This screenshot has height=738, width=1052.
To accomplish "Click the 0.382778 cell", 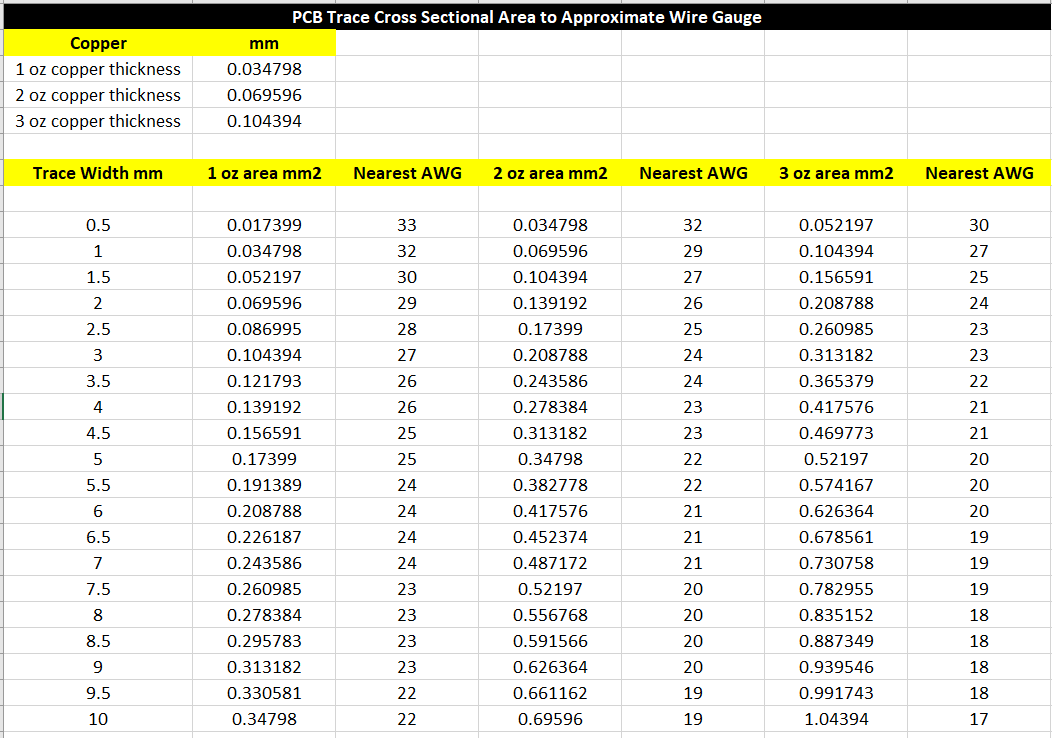I will point(550,485).
